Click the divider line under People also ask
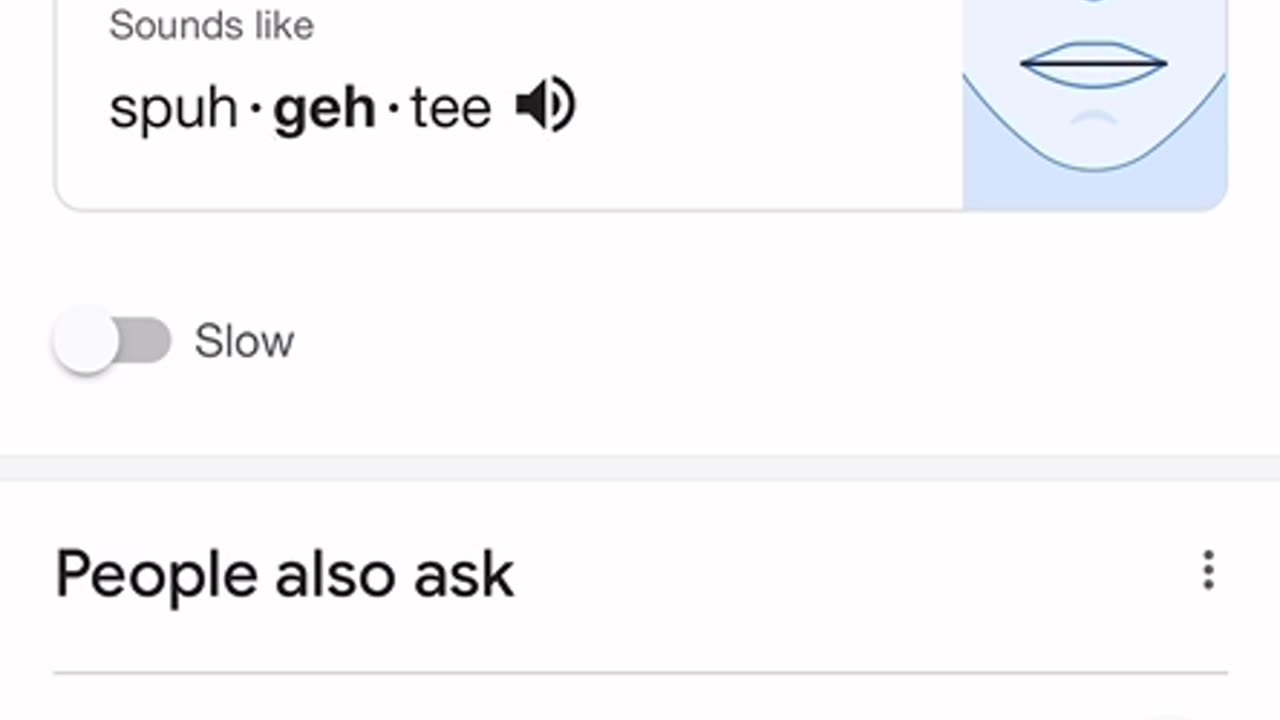The image size is (1280, 720). [x=640, y=673]
